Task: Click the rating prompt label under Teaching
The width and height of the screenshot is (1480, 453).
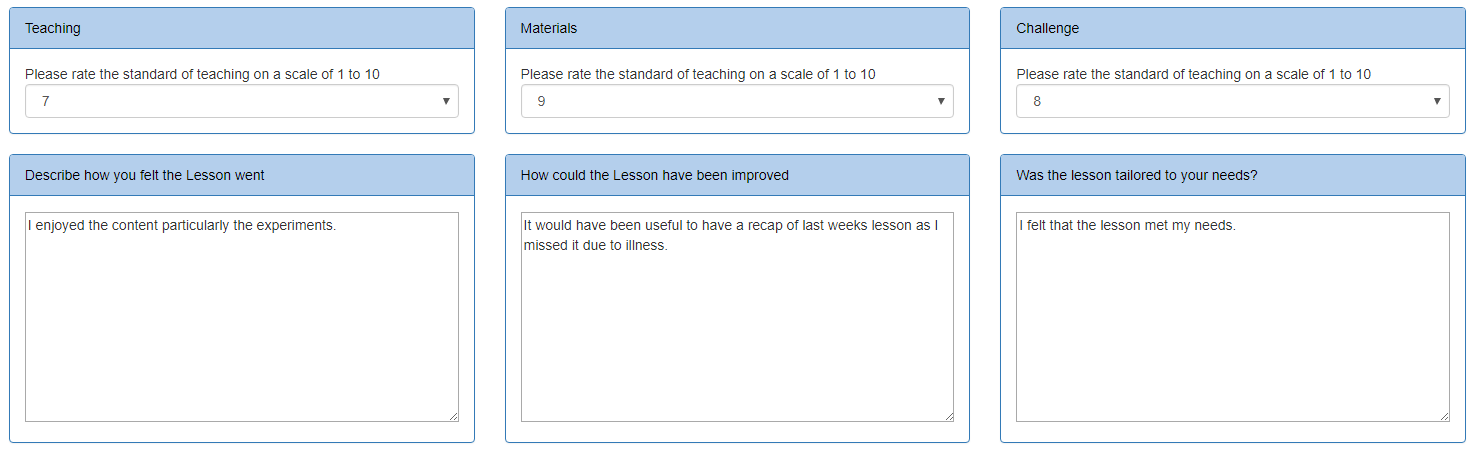Action: point(202,74)
